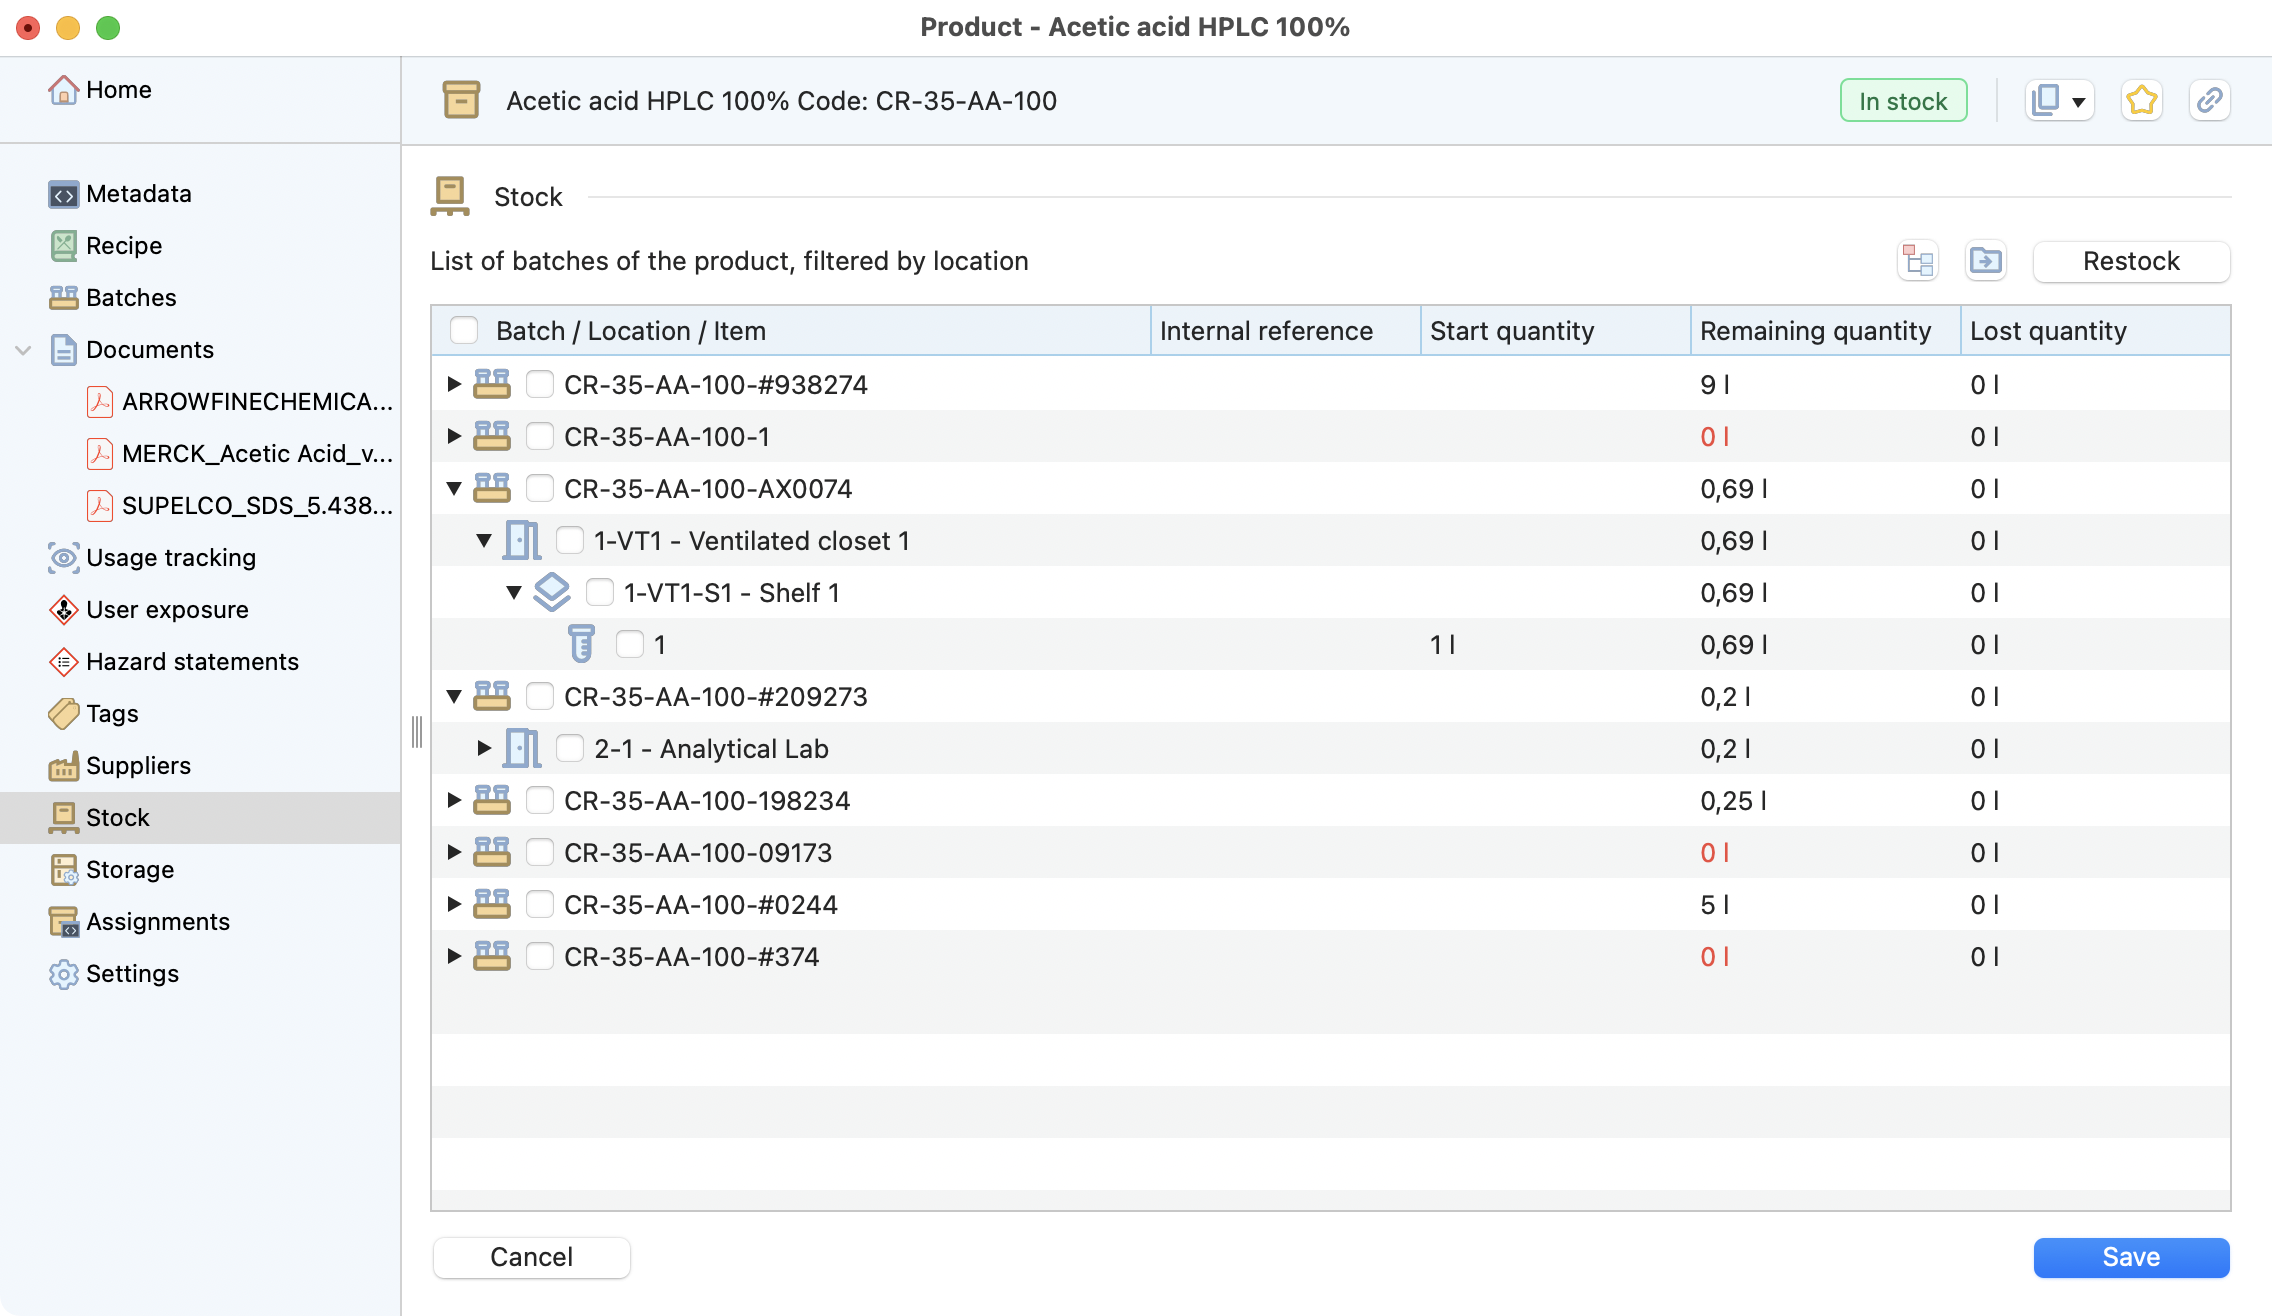This screenshot has width=2272, height=1316.
Task: Open Usage tracking in sidebar
Action: [x=170, y=558]
